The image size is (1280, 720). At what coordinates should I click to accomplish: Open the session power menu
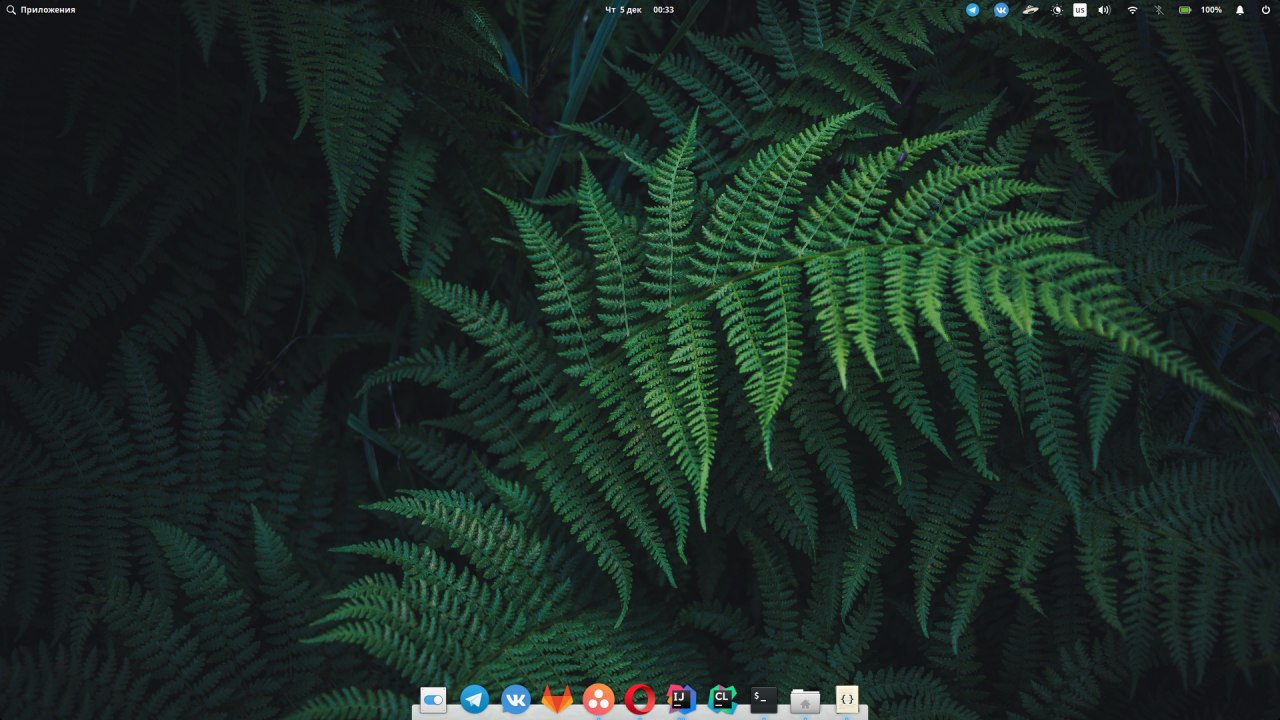pos(1266,10)
